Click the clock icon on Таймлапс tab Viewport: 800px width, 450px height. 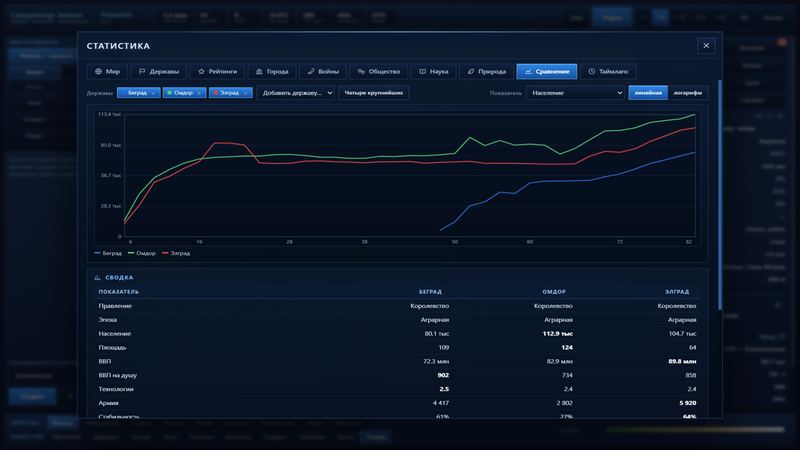click(x=591, y=71)
